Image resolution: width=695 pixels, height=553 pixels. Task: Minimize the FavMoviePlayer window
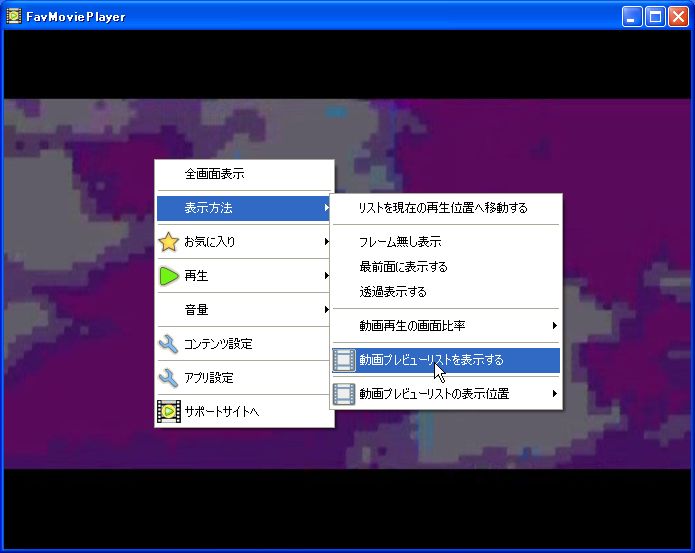tap(632, 17)
